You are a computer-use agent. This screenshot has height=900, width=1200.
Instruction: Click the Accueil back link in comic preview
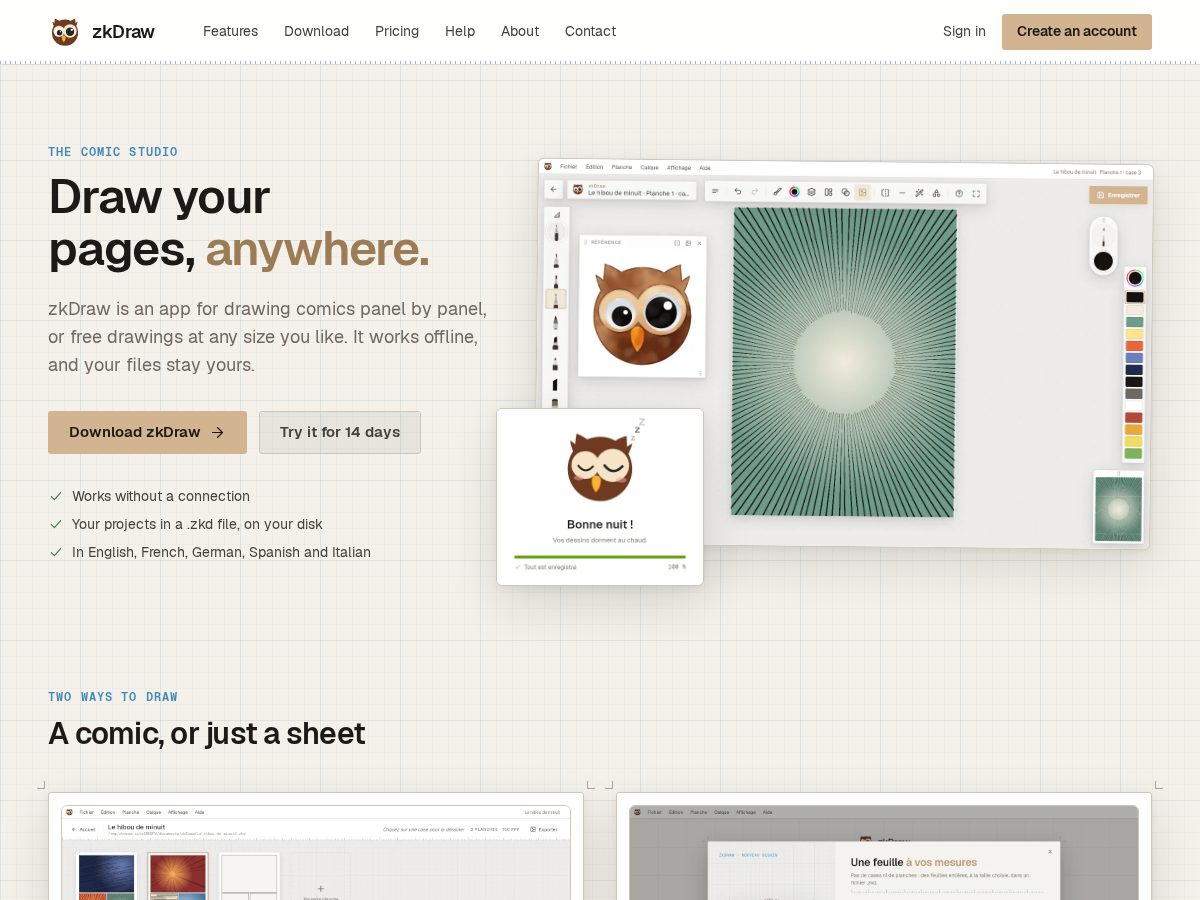coord(84,829)
